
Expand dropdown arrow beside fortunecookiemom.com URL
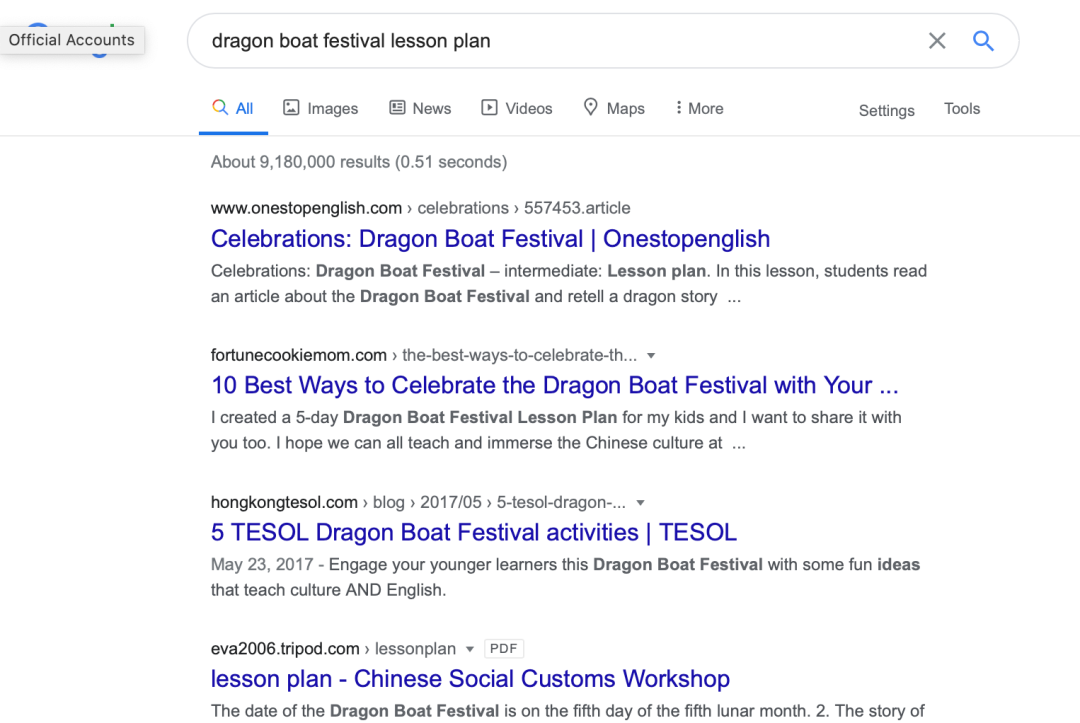tap(651, 356)
